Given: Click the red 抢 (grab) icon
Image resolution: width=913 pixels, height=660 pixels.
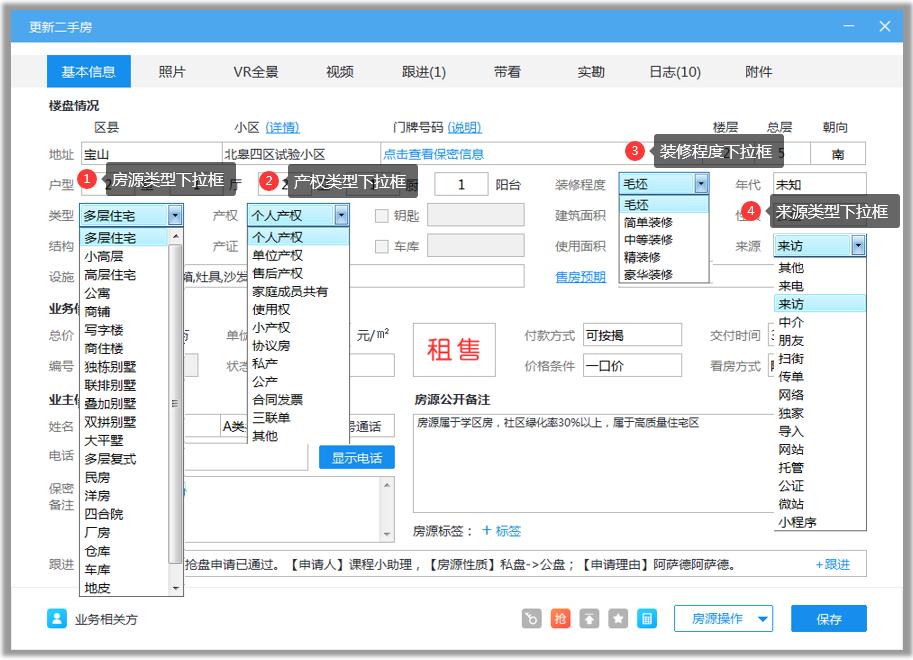Looking at the screenshot, I should point(561,618).
